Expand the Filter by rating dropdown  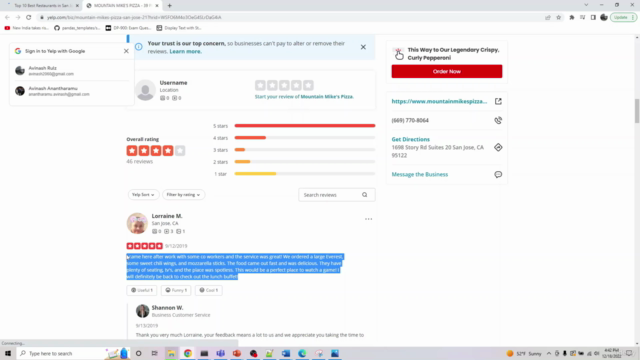tap(183, 195)
